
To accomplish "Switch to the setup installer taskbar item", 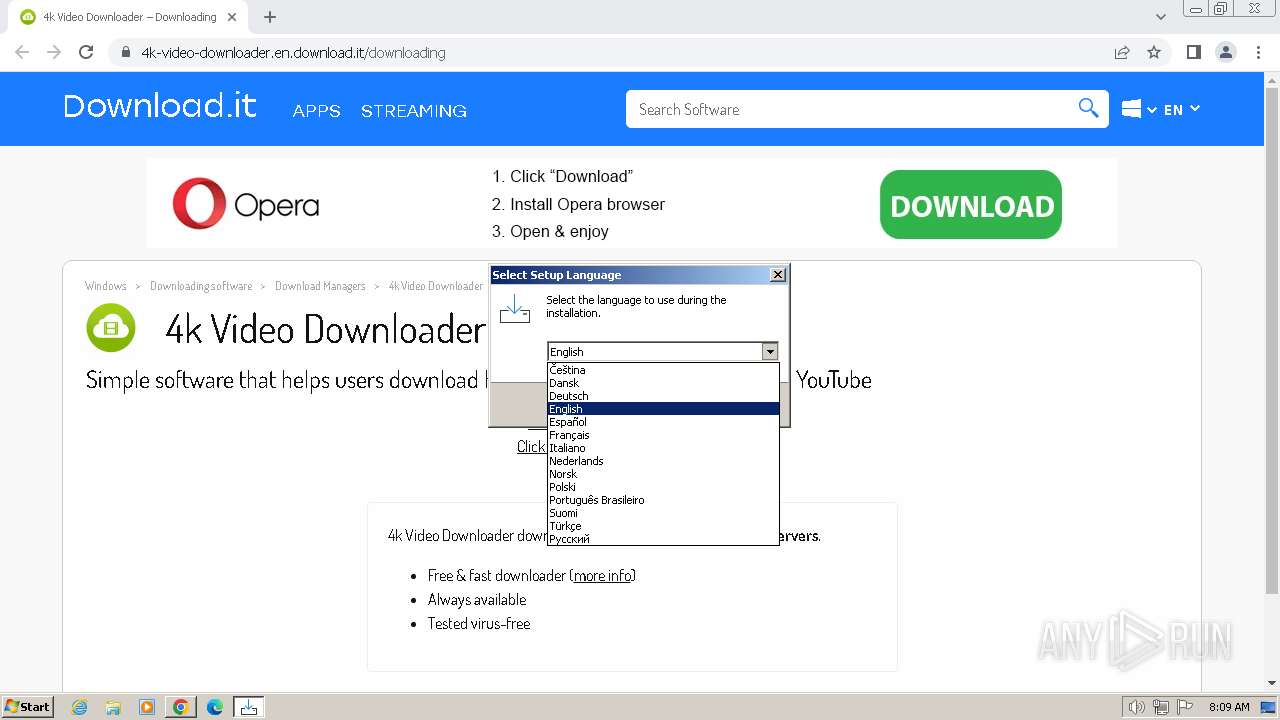I will (x=249, y=707).
